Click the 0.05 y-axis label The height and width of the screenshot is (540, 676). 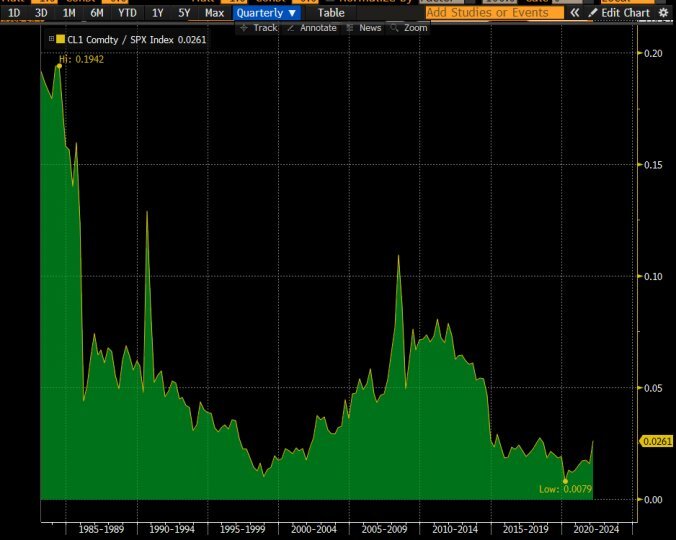click(653, 388)
